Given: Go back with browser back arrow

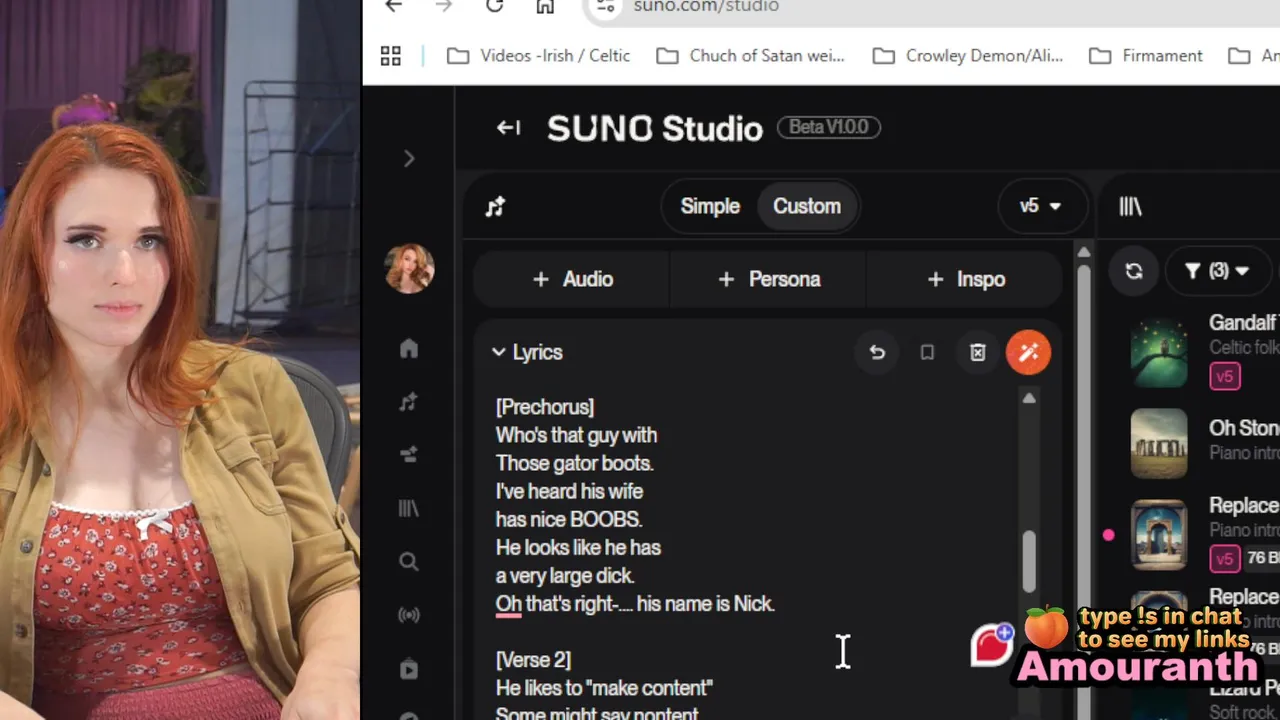Looking at the screenshot, I should tap(394, 6).
